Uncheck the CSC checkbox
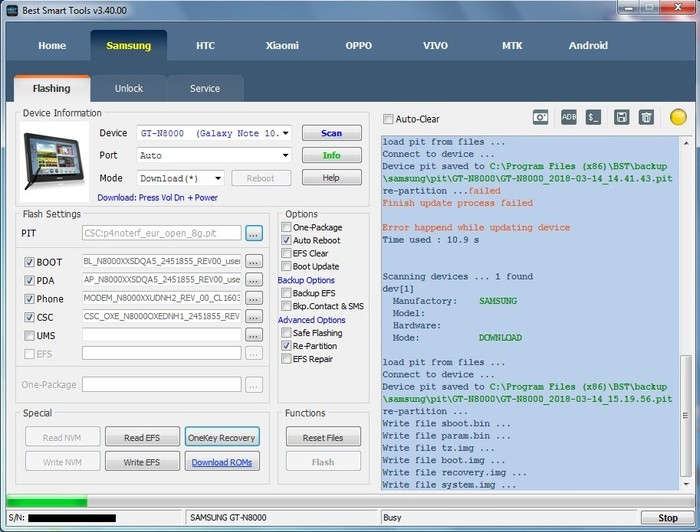Screen dimensions: 700x532 pyautogui.click(x=29, y=317)
